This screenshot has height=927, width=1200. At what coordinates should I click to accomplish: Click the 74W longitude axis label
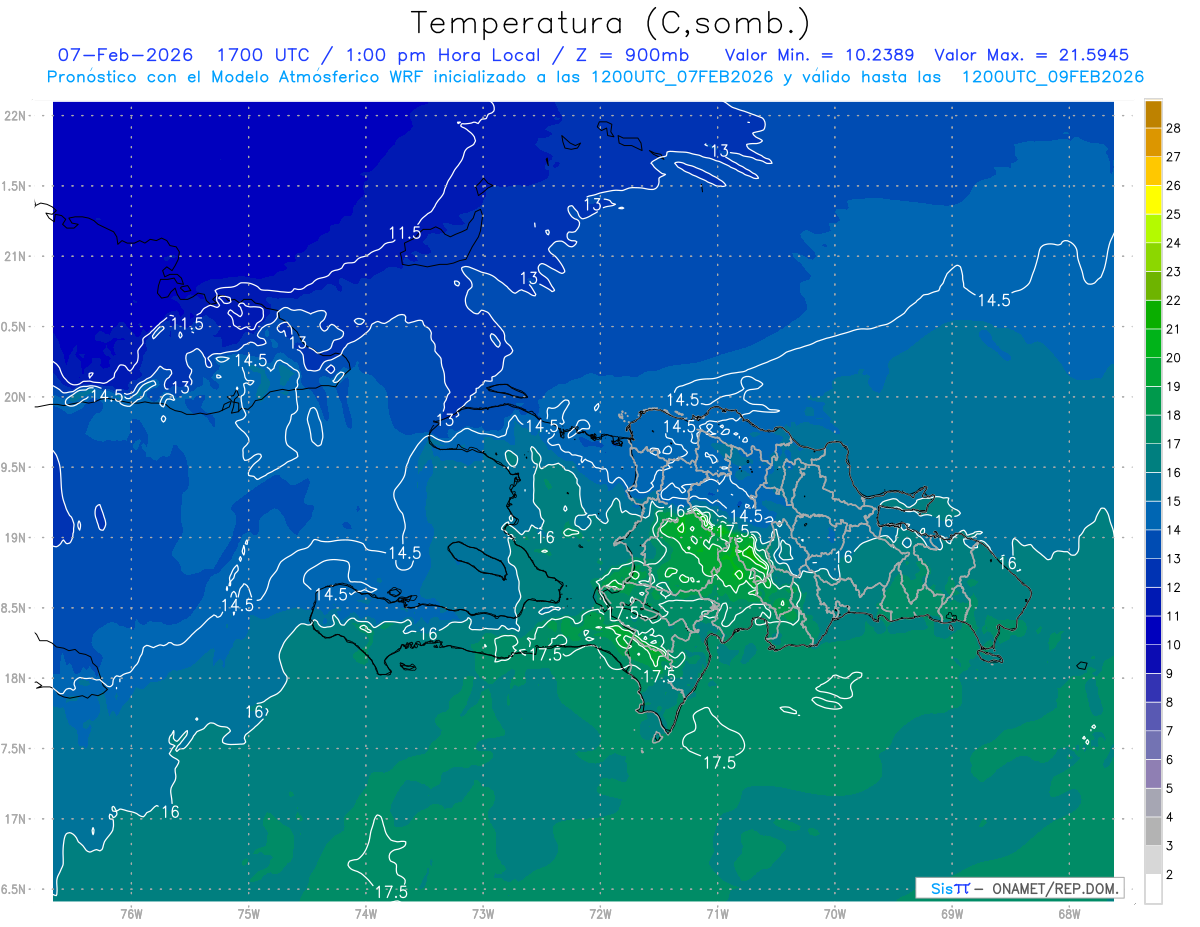(x=365, y=914)
